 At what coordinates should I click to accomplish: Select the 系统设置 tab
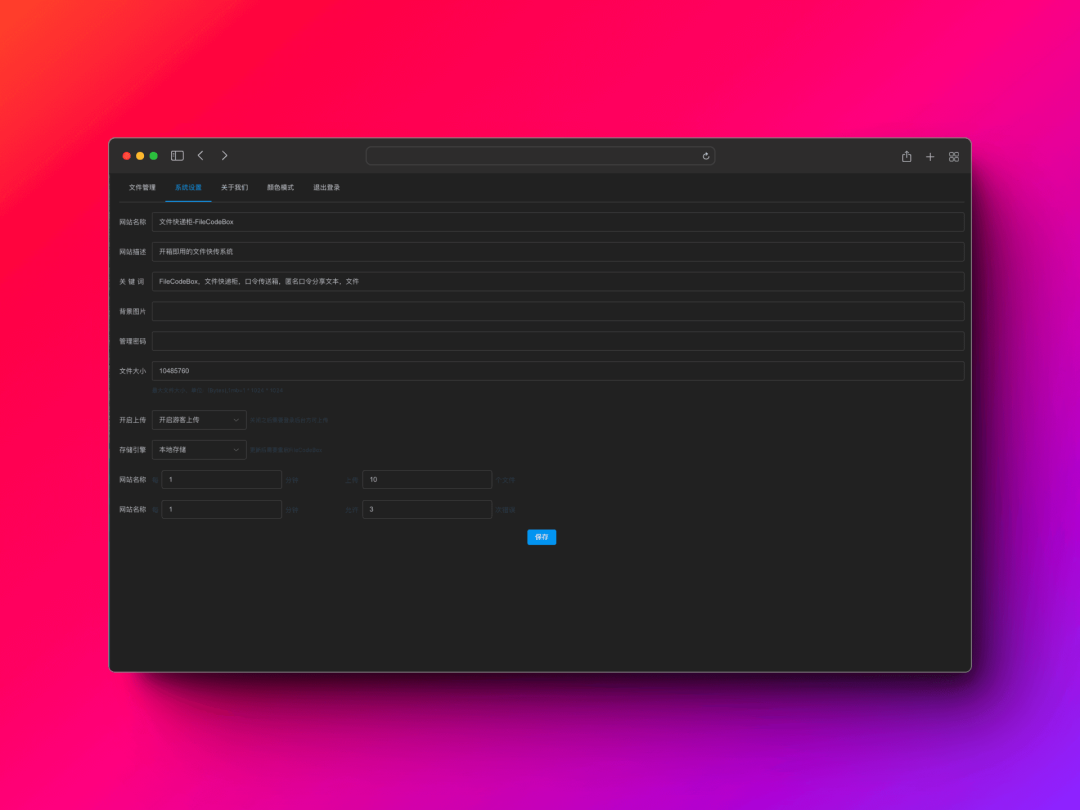pyautogui.click(x=188, y=187)
